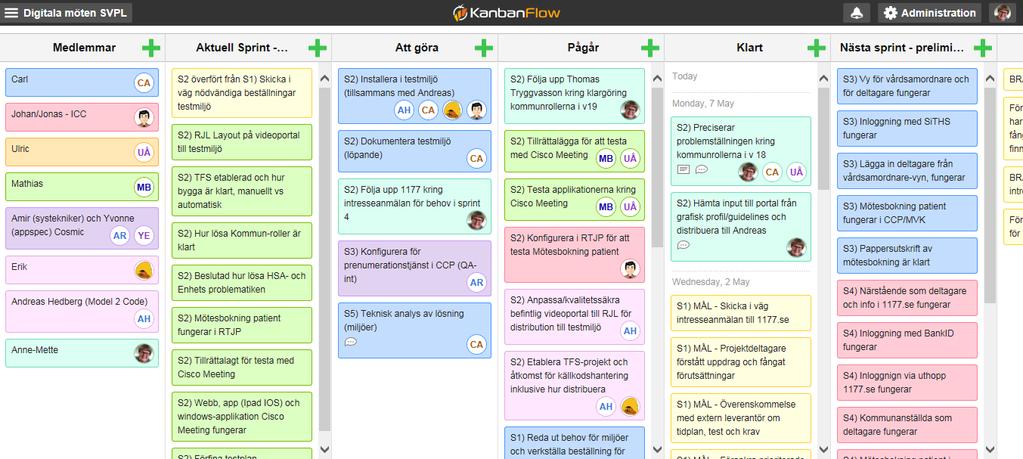1023x459 pixels.
Task: Click scroll down arrow in the Aktuell Sprint column
Action: [324, 450]
